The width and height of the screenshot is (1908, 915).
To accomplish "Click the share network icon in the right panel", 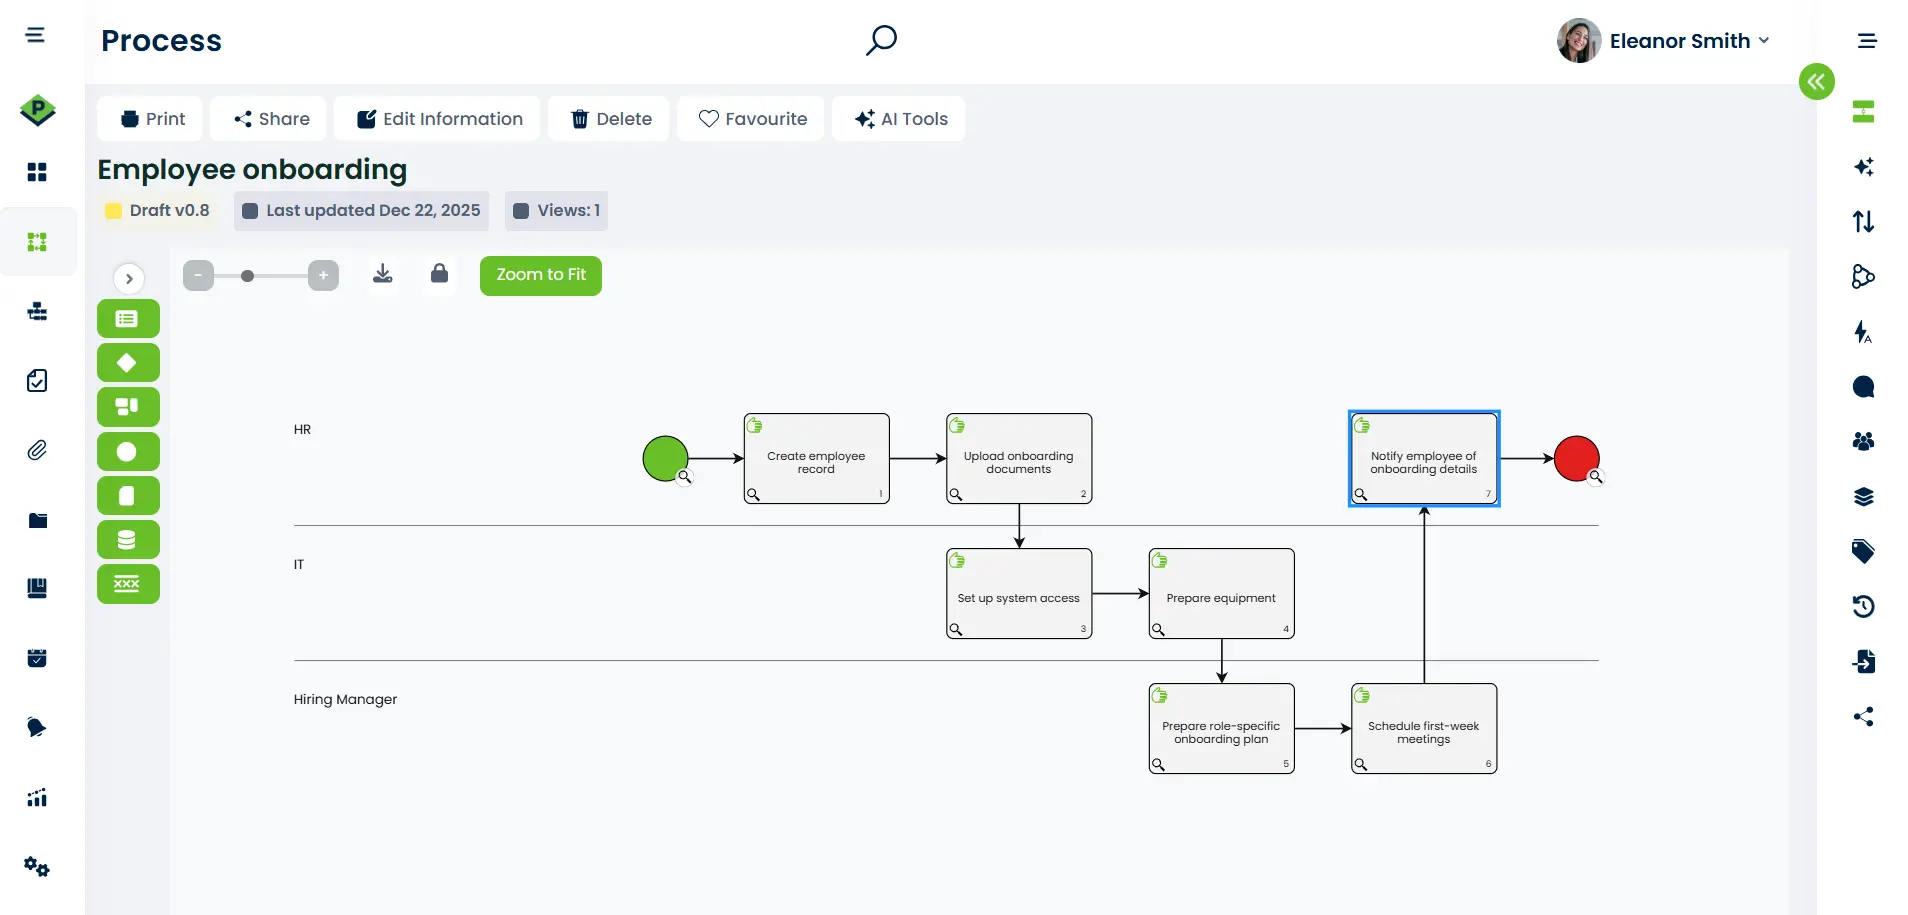I will point(1863,717).
